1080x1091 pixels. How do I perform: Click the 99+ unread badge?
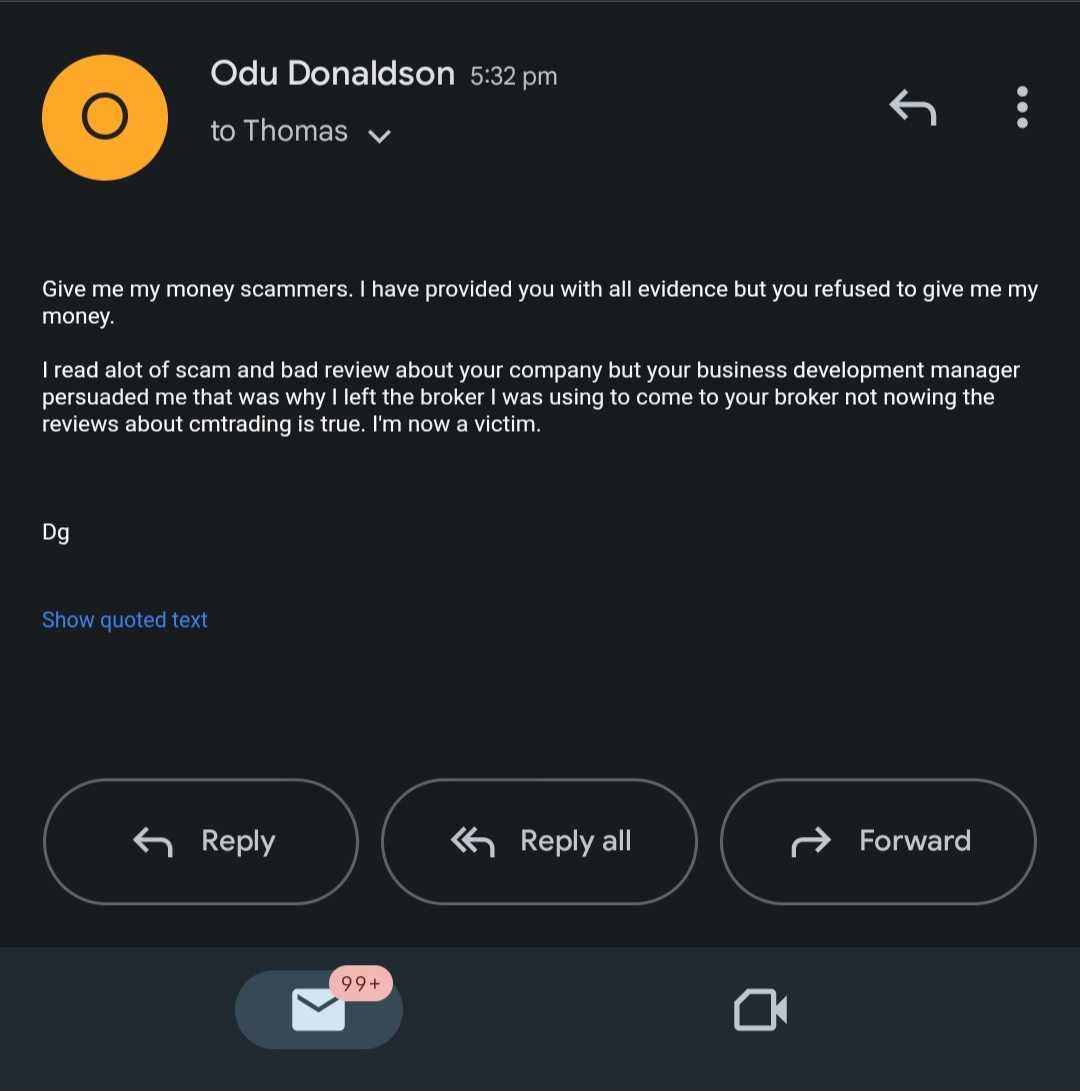pos(360,984)
